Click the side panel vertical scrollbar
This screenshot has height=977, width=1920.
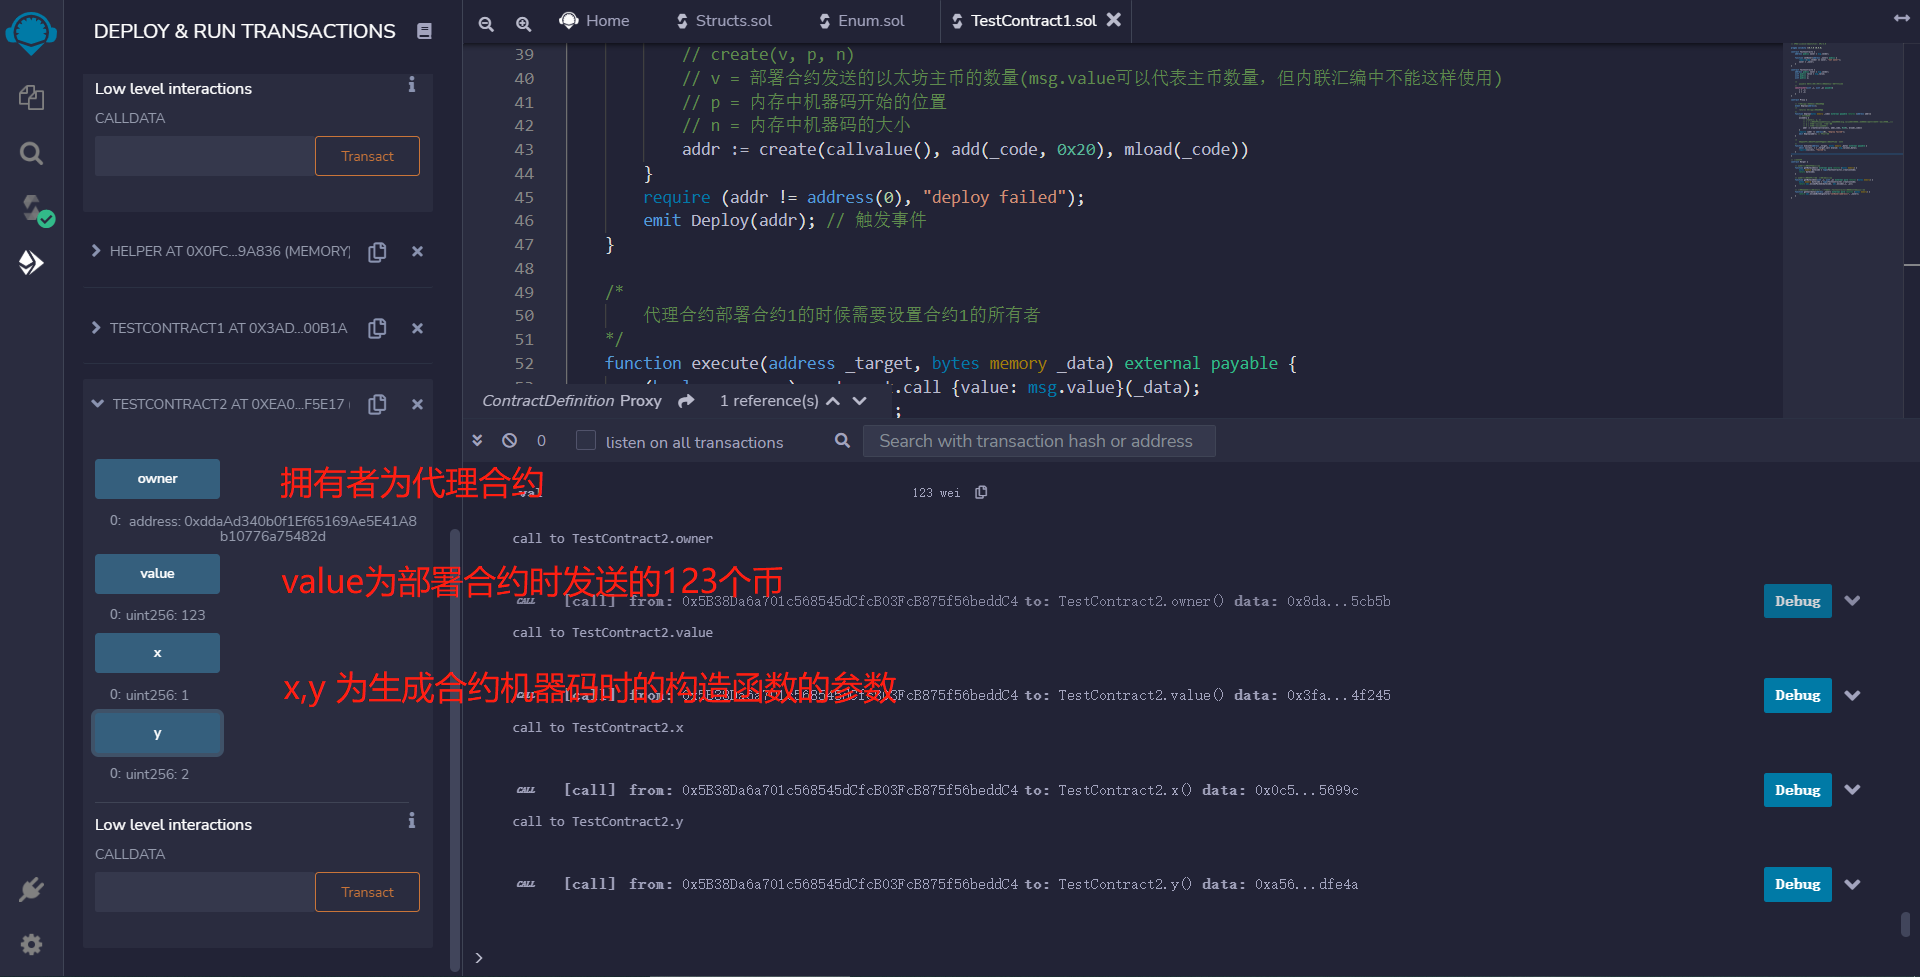(x=455, y=750)
